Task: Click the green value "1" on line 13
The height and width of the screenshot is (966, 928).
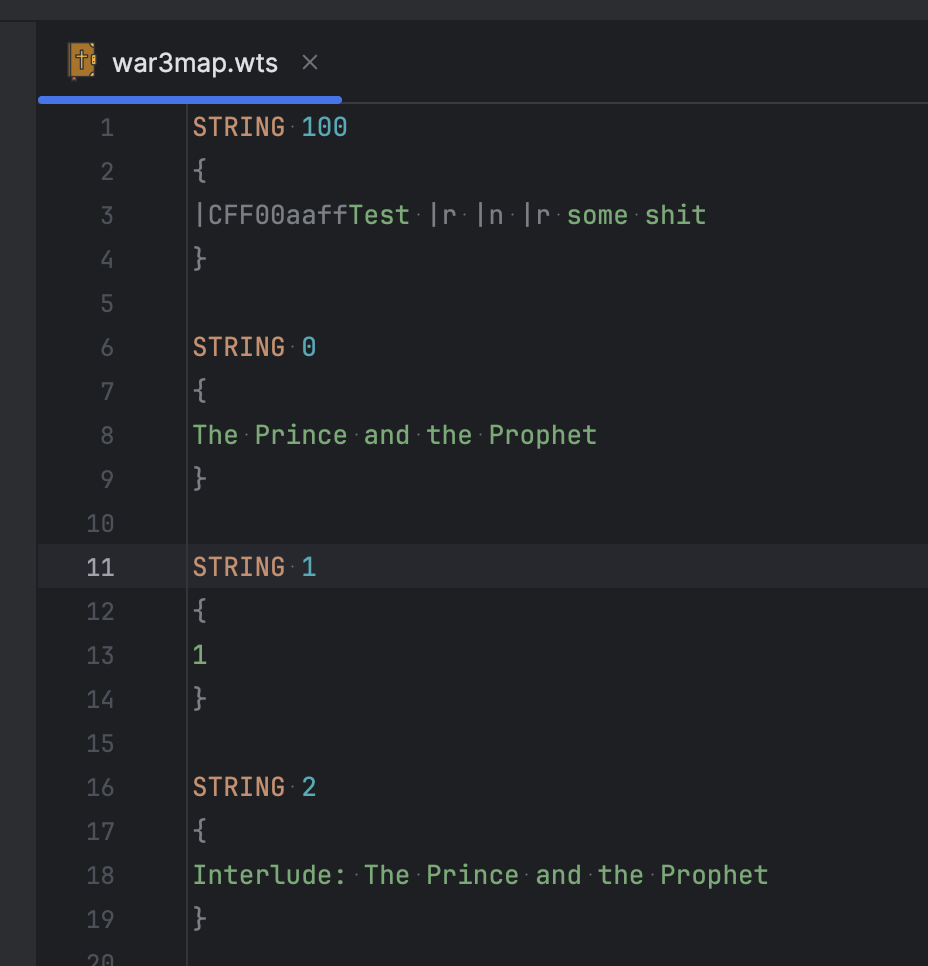Action: pyautogui.click(x=200, y=656)
